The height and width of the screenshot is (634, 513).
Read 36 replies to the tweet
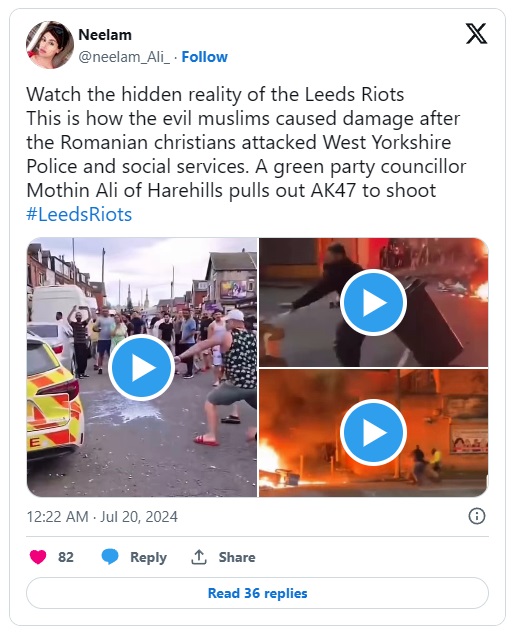point(257,593)
